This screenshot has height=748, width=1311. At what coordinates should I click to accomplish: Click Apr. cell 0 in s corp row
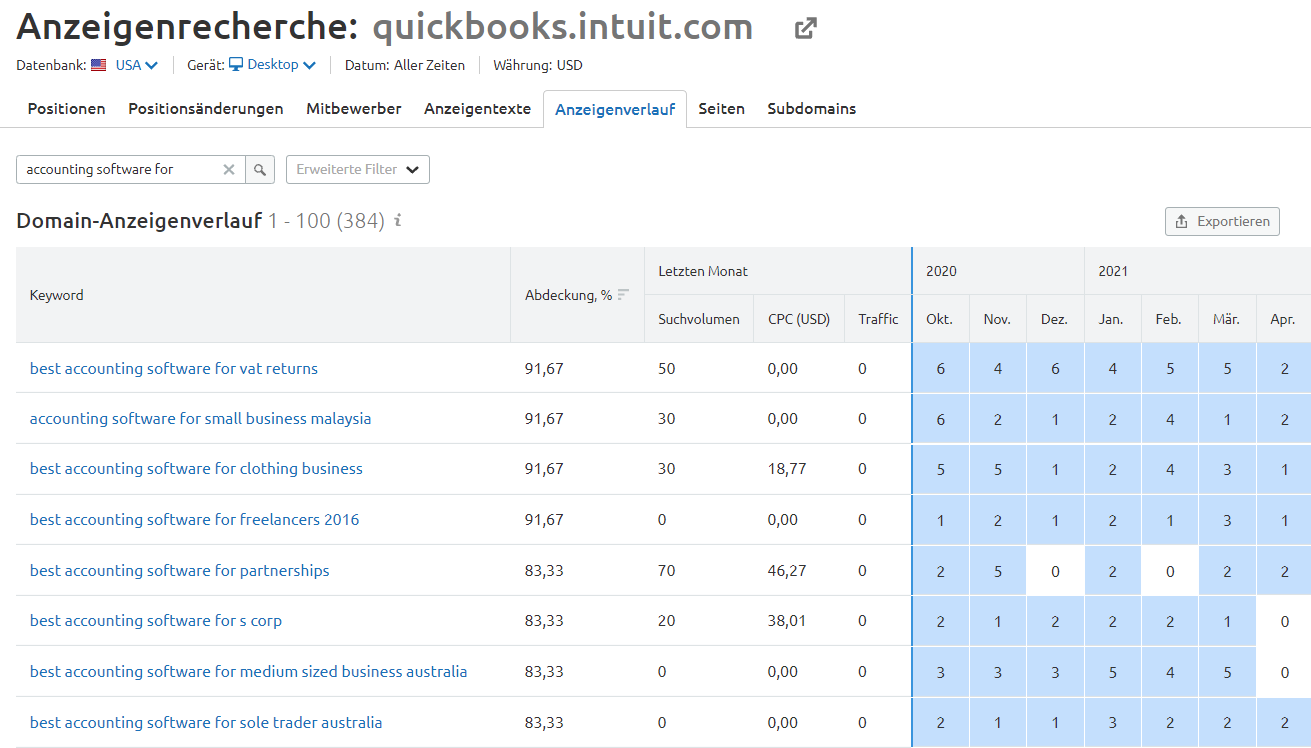[x=1284, y=621]
